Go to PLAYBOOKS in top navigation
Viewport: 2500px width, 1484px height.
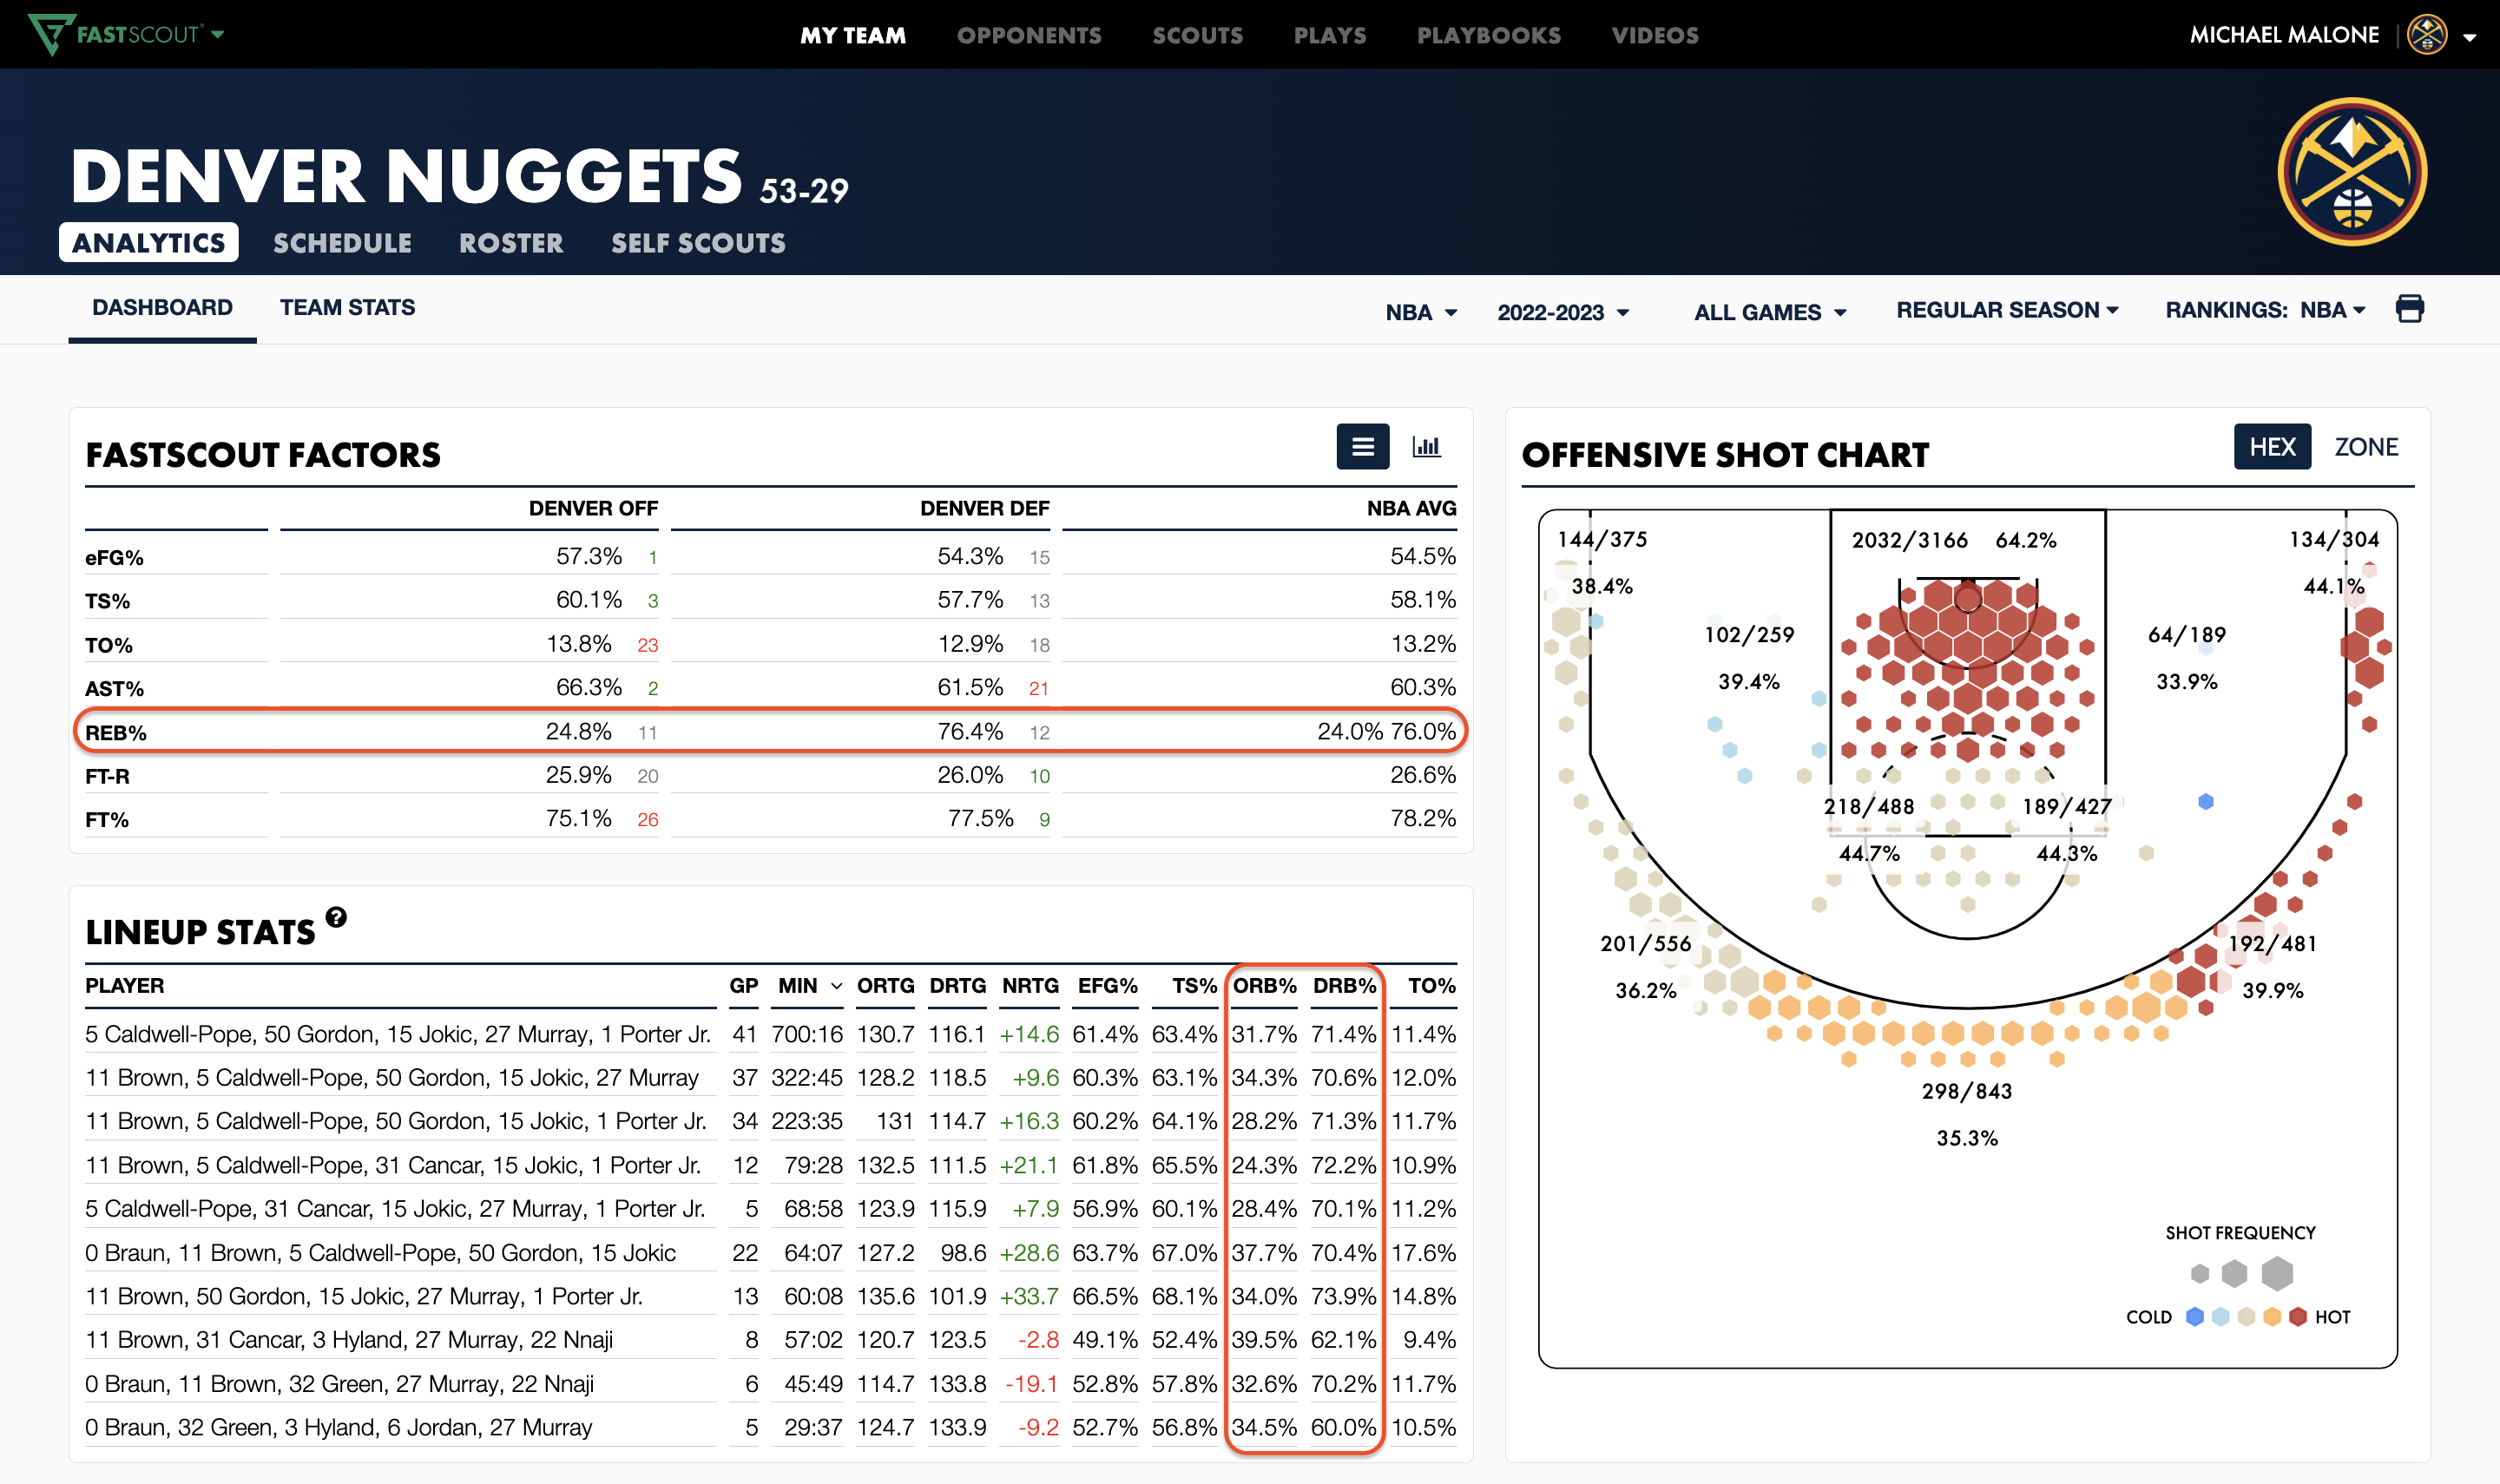[1488, 35]
